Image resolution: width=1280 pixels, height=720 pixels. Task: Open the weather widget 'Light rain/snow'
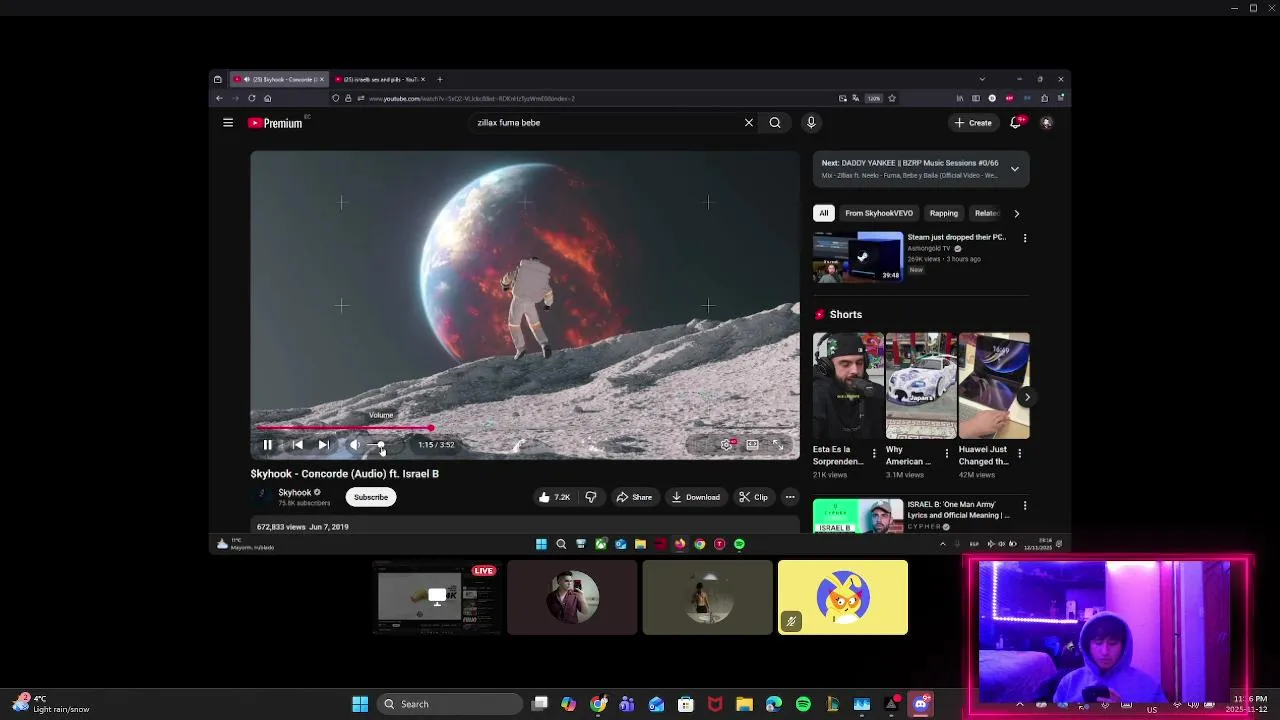(x=50, y=704)
